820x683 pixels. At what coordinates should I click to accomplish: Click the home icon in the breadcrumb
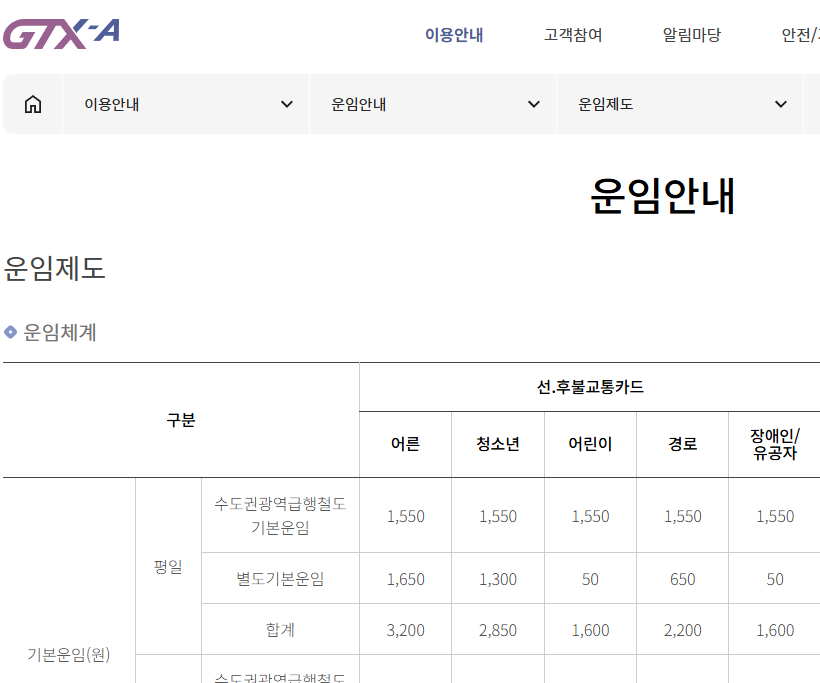[x=32, y=103]
